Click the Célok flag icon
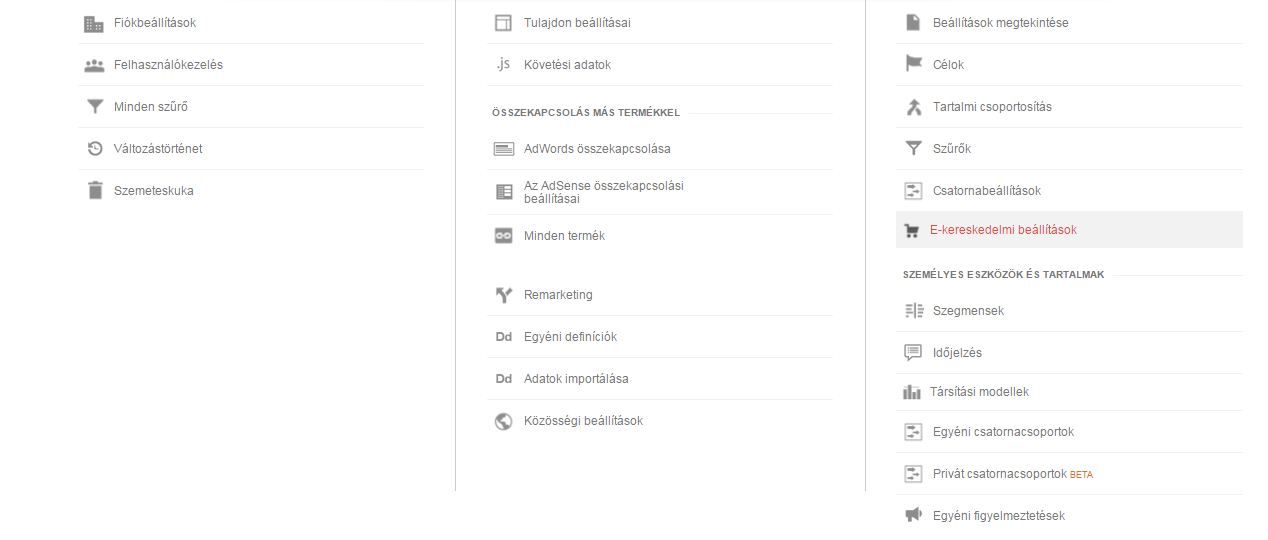This screenshot has width=1268, height=540. (913, 64)
